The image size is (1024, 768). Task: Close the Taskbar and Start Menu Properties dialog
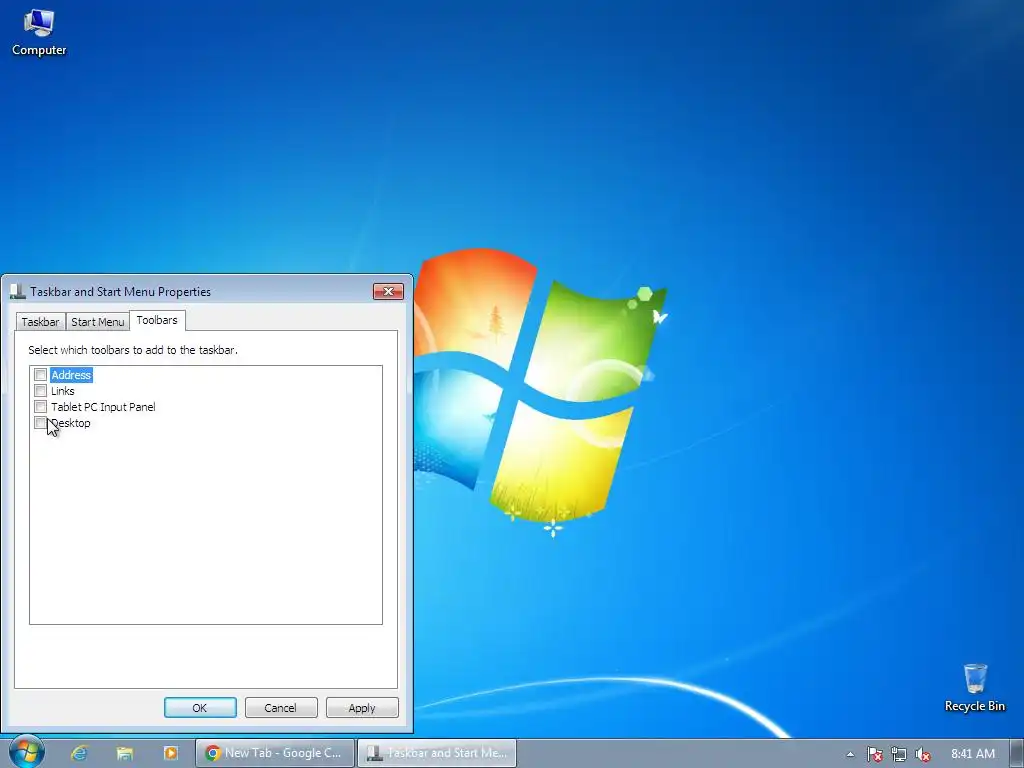coord(388,291)
